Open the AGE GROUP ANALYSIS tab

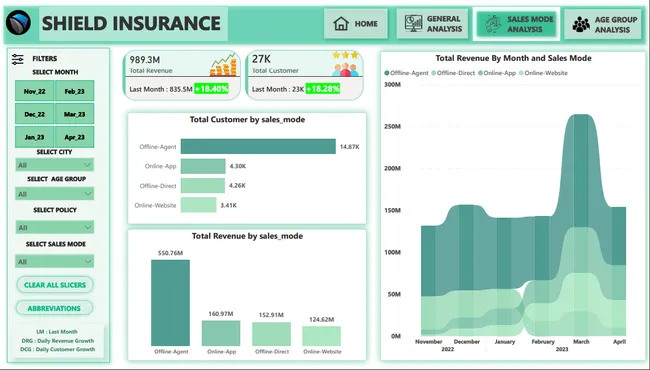tap(603, 24)
